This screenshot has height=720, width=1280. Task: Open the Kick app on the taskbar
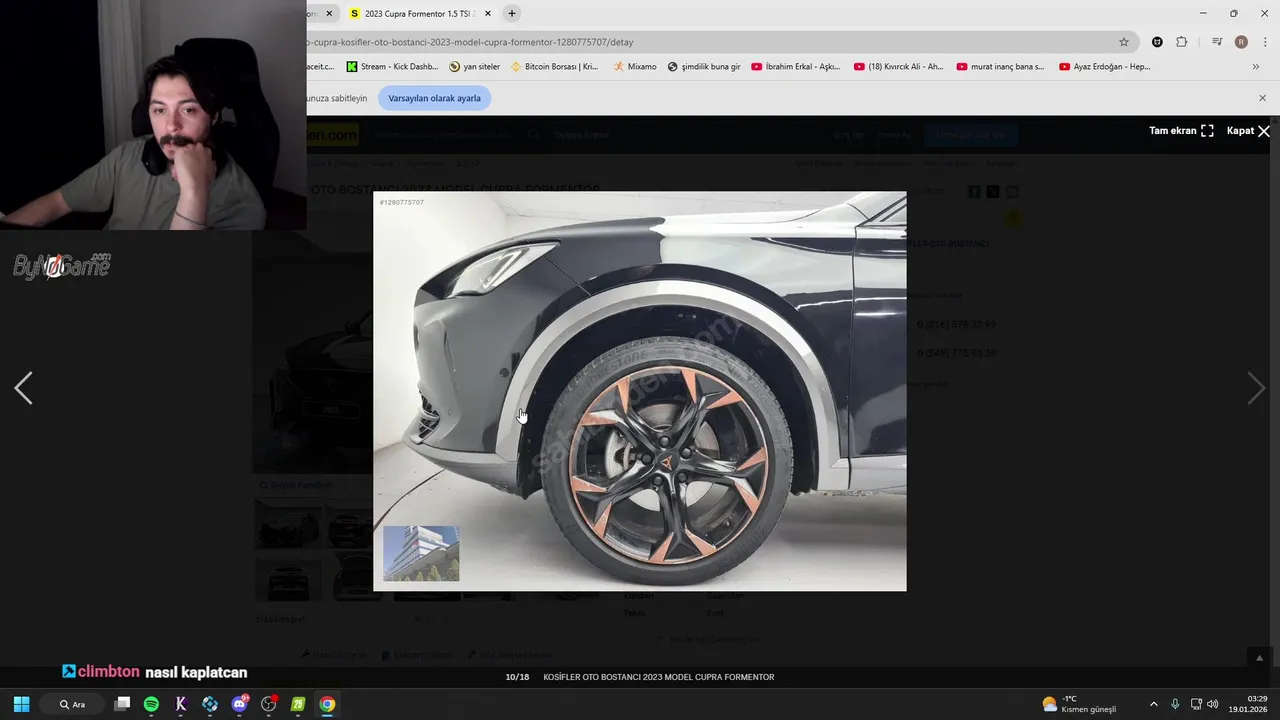click(181, 704)
